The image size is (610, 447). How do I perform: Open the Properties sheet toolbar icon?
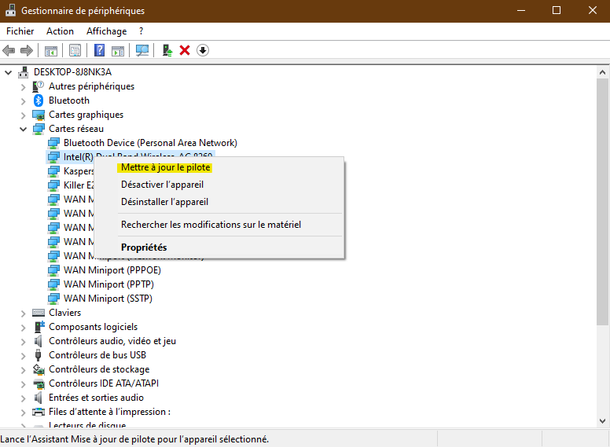coord(75,51)
